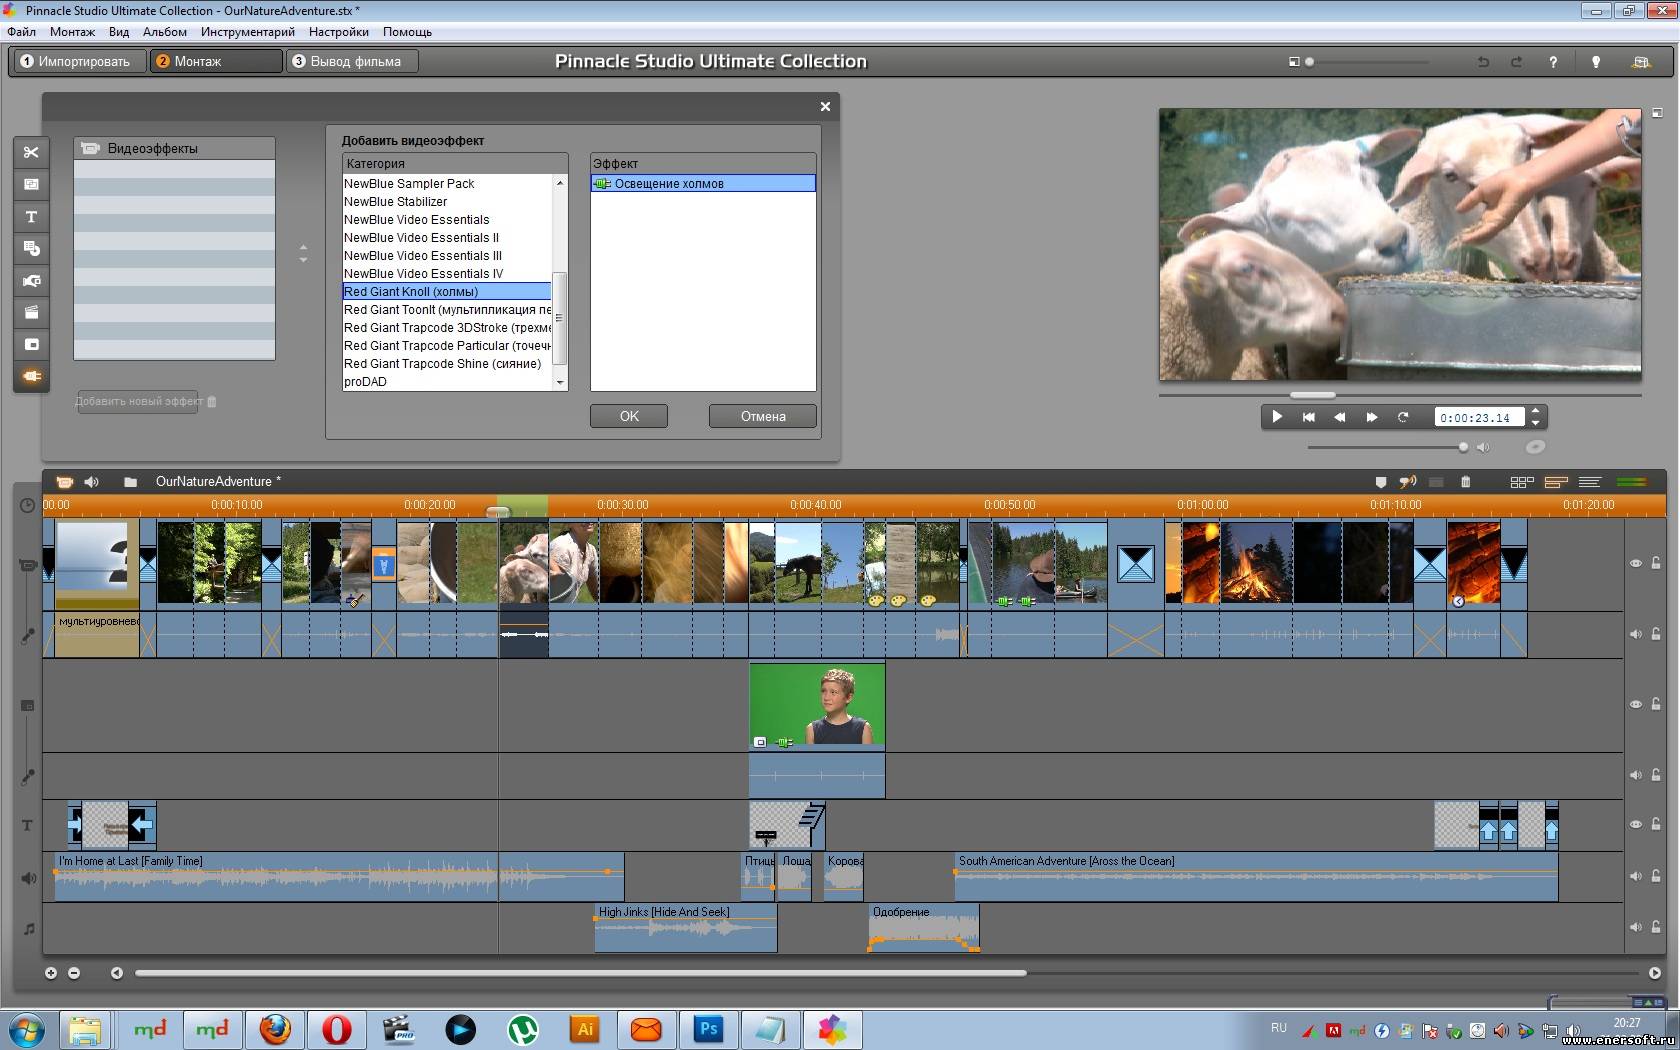1680x1050 pixels.
Task: Lock the main video track
Action: (1656, 563)
